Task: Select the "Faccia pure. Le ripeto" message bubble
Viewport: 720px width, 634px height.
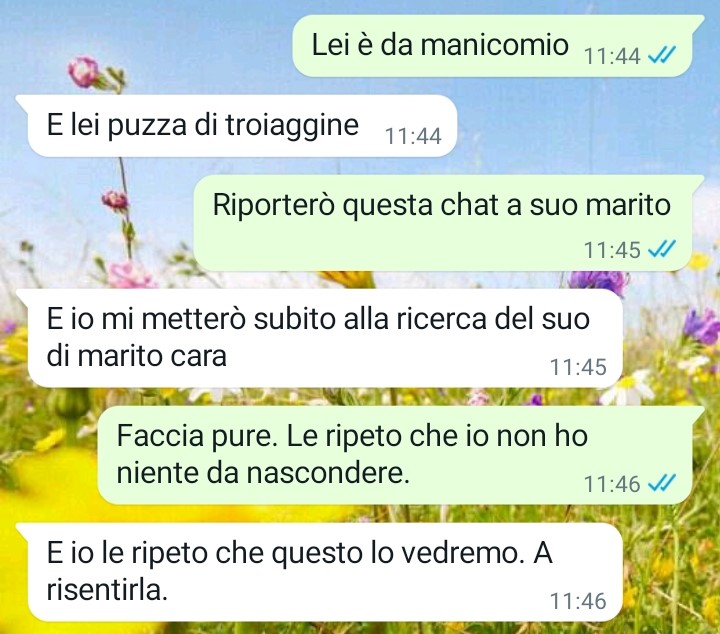Action: click(401, 455)
